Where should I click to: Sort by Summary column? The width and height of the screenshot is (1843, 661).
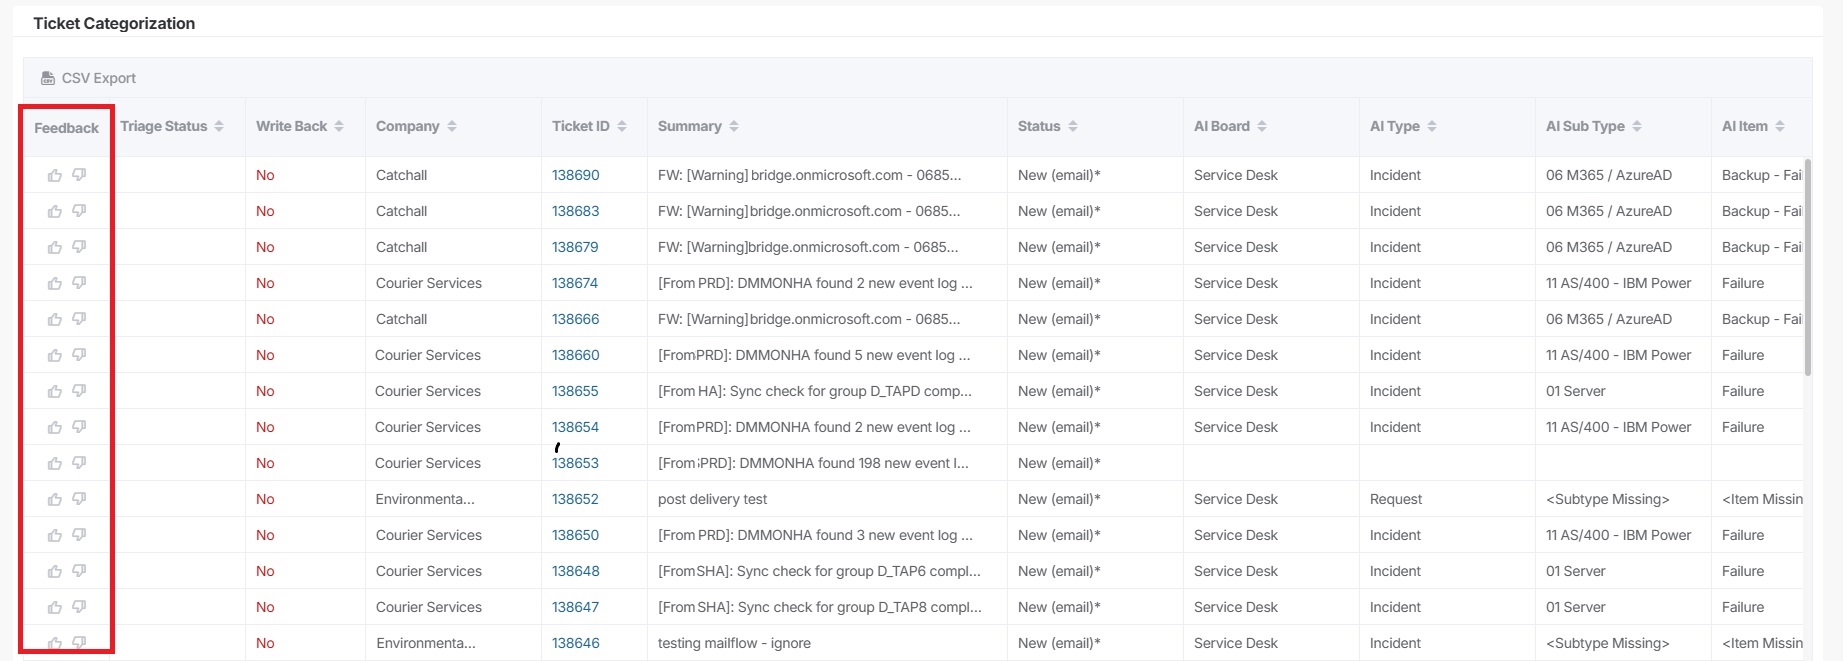point(734,126)
